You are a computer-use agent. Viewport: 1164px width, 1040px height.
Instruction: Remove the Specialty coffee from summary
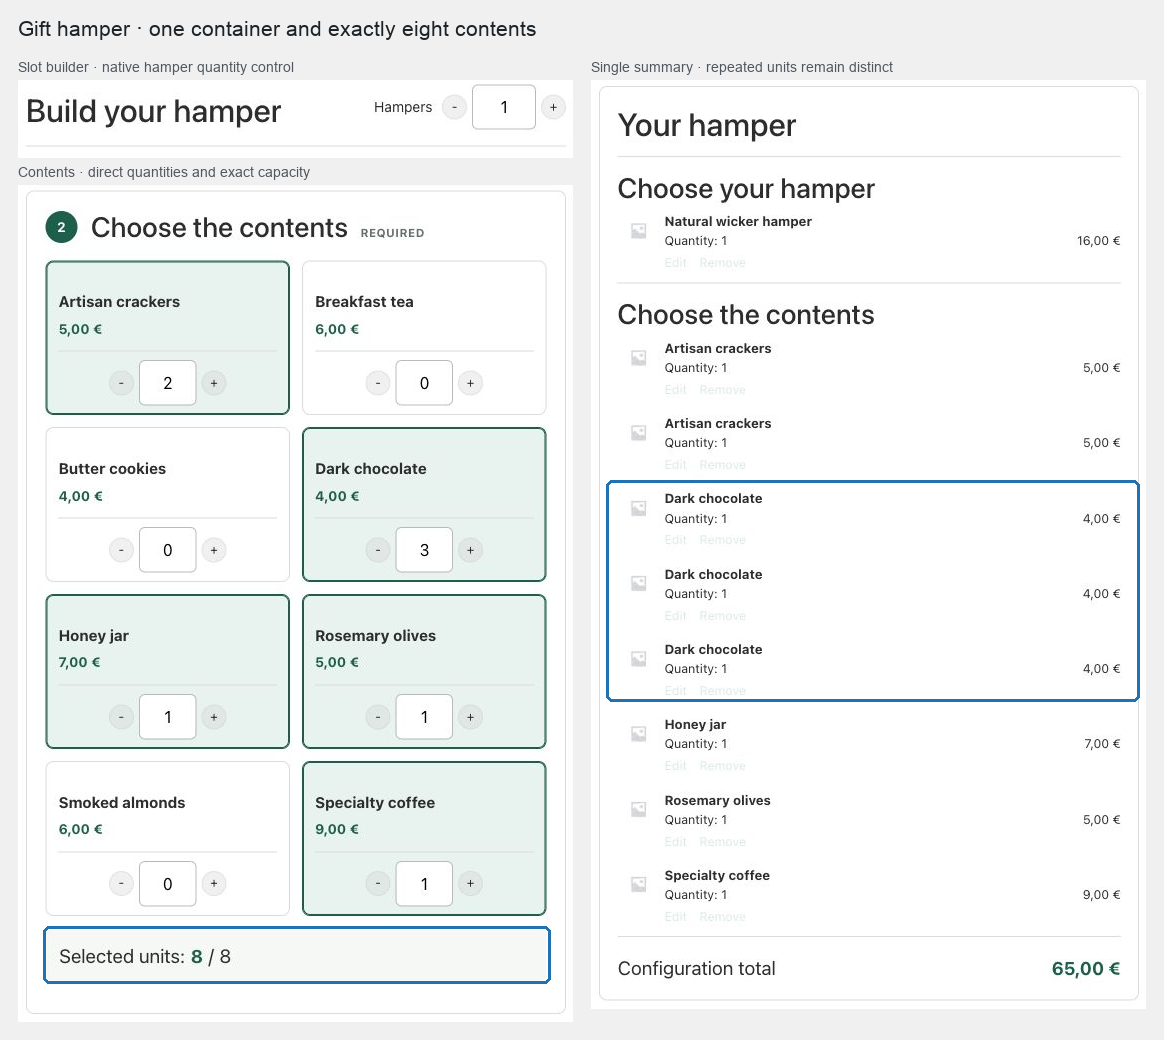[x=722, y=917]
